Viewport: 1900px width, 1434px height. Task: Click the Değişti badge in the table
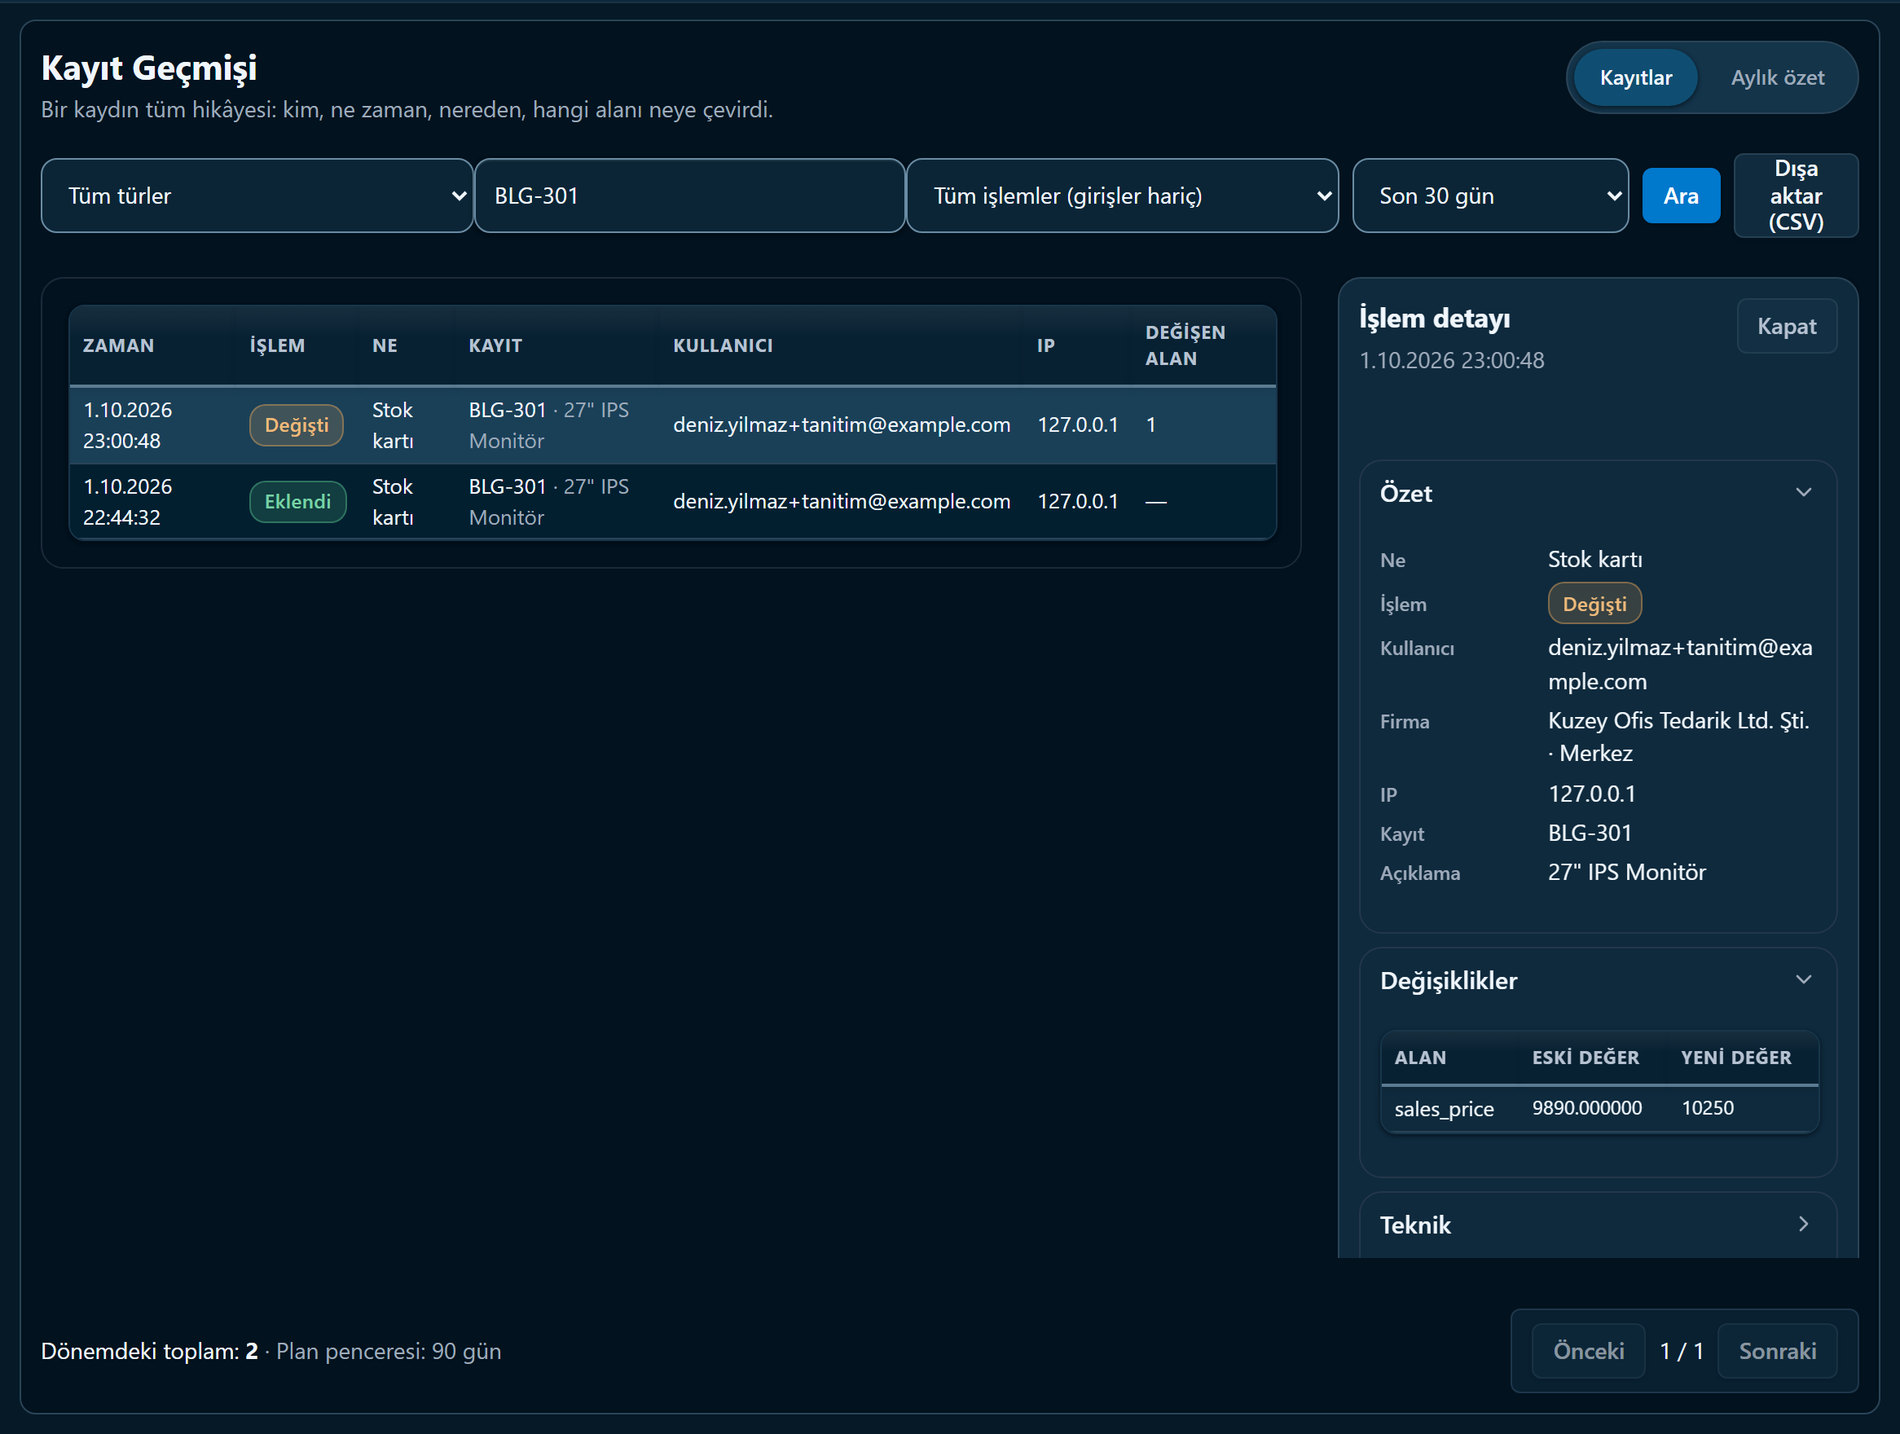296,425
